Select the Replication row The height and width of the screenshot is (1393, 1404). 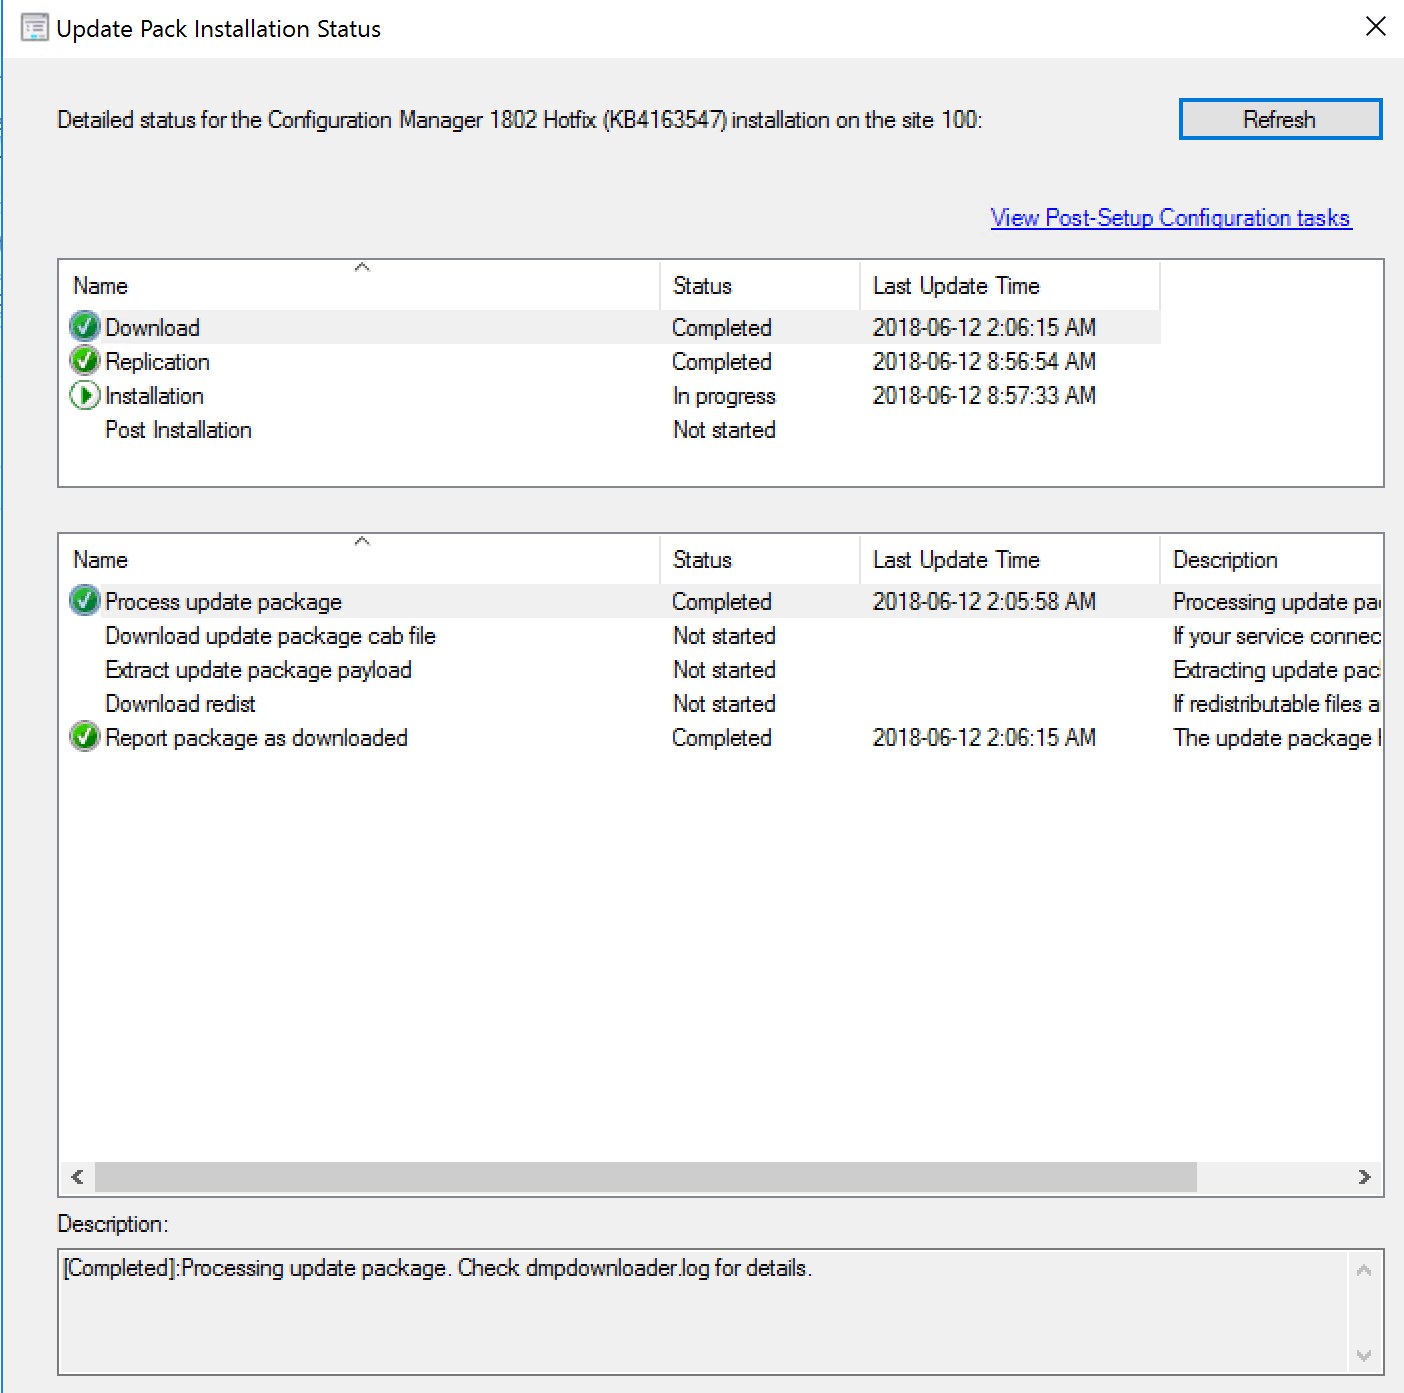610,361
